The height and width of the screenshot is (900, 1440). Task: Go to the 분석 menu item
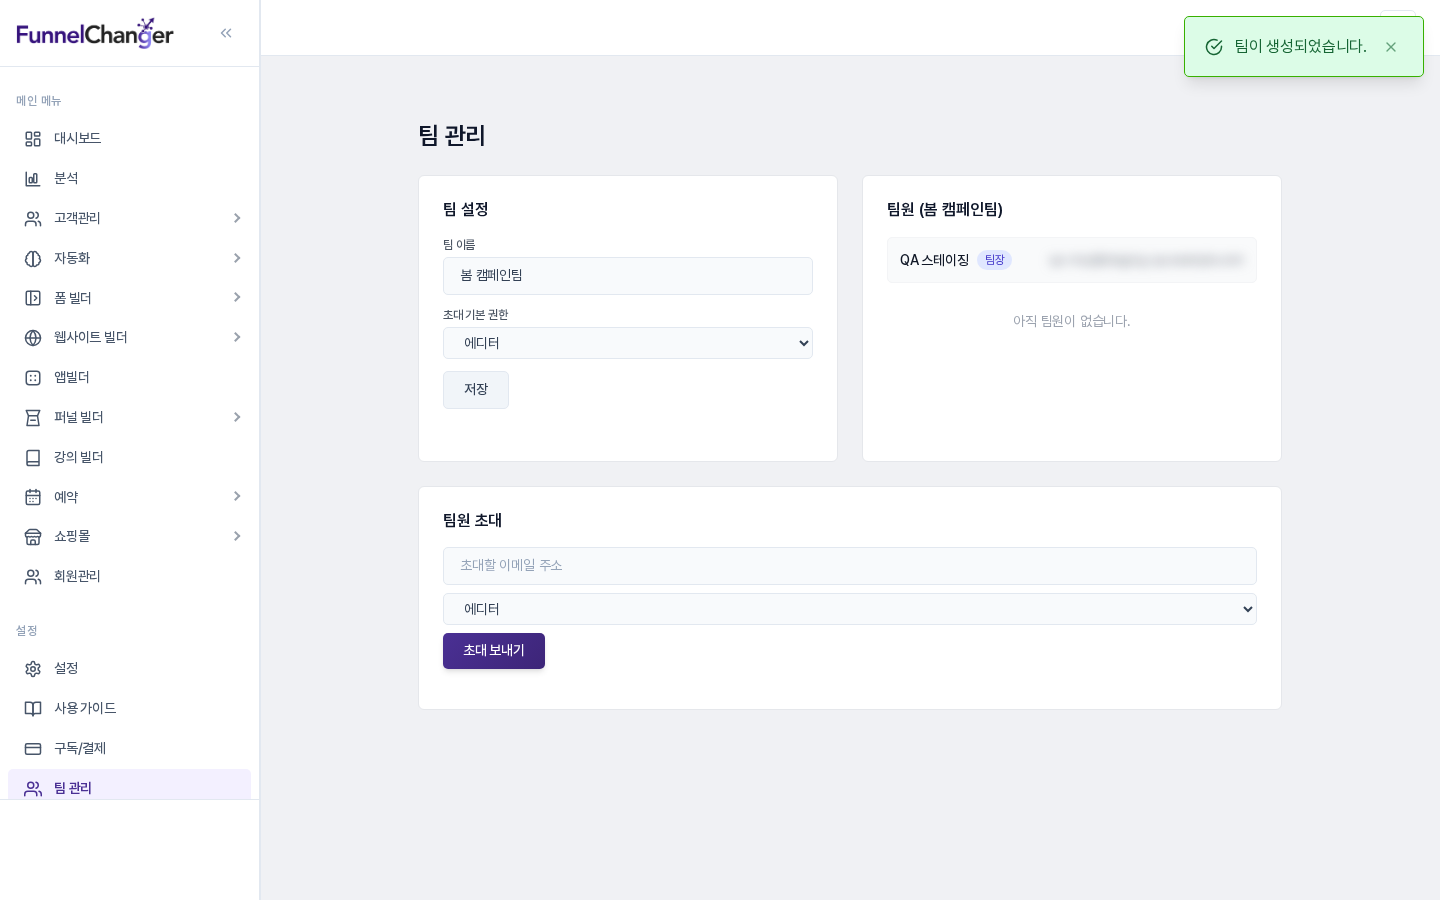tap(129, 179)
